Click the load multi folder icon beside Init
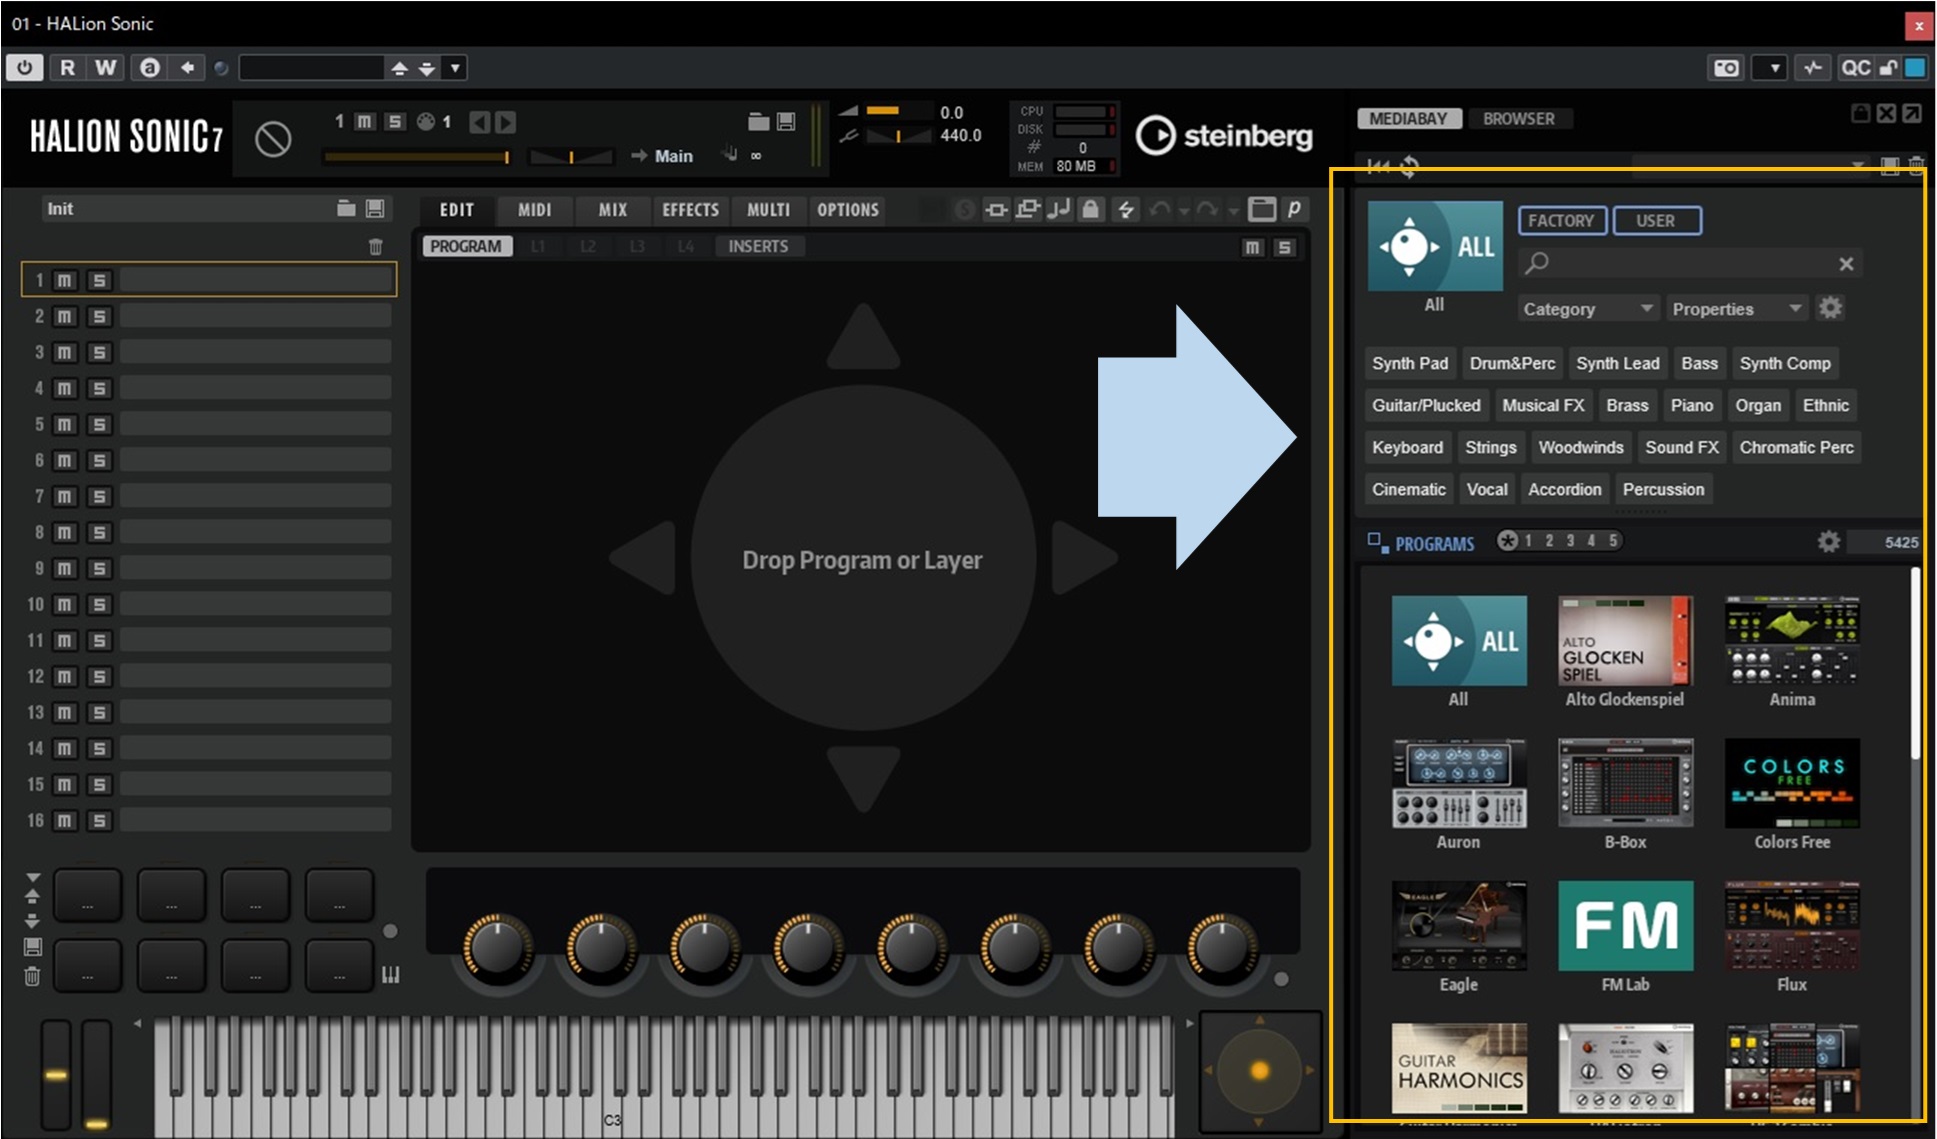The width and height of the screenshot is (1937, 1139). [346, 208]
